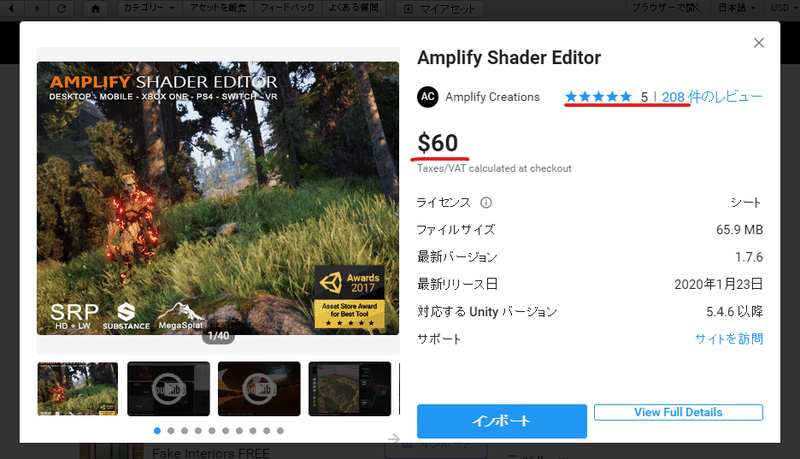
Task: Select the first forest screenshot thumbnail
Action: (x=78, y=389)
